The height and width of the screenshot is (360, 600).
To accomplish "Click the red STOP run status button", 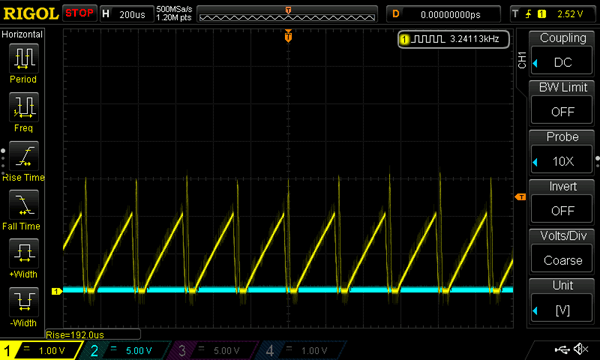I will coord(79,13).
